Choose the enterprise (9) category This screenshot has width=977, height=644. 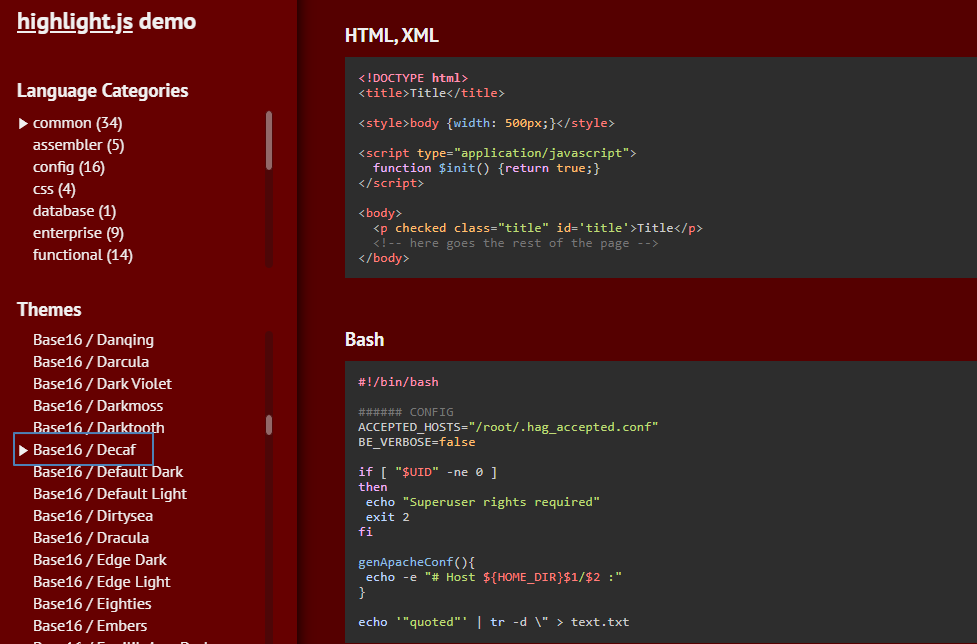point(79,233)
